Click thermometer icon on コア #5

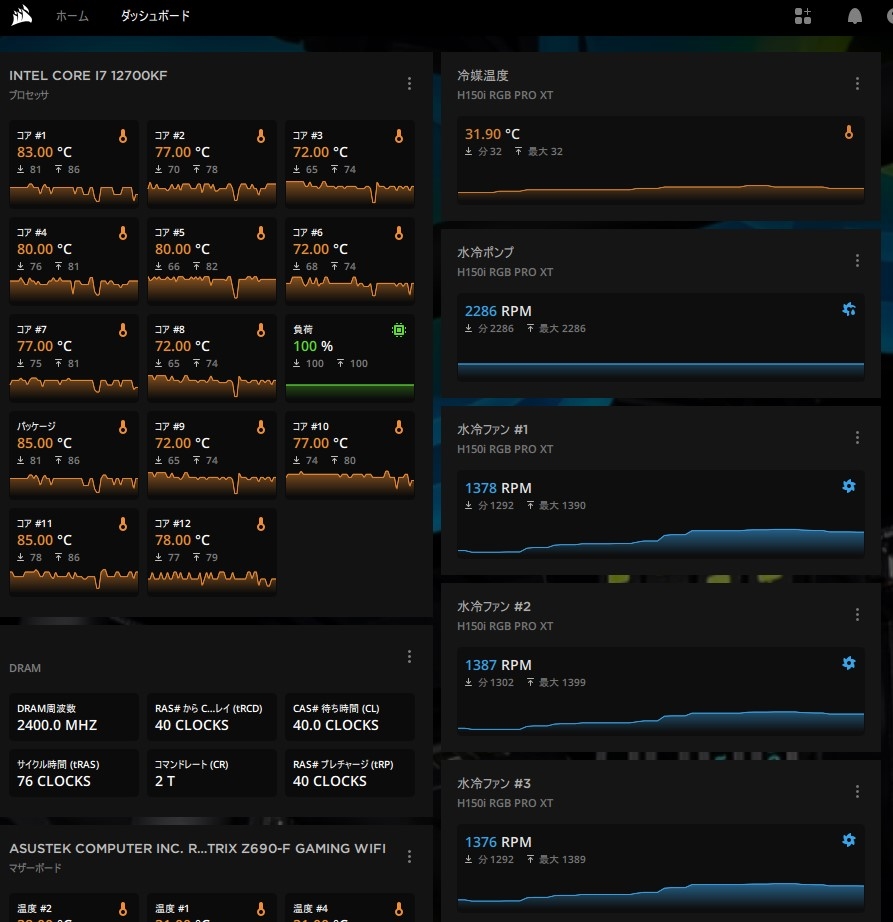coord(261,233)
